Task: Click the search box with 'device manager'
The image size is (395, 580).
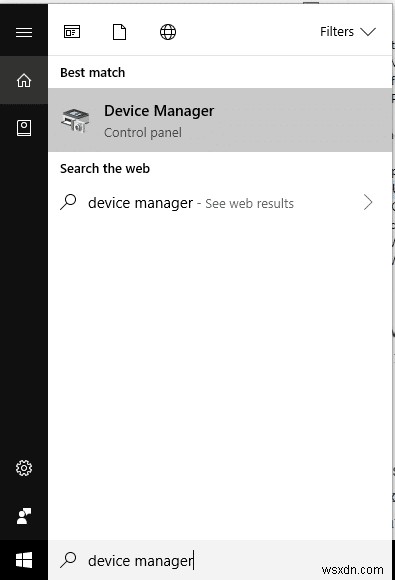Action: point(220,560)
